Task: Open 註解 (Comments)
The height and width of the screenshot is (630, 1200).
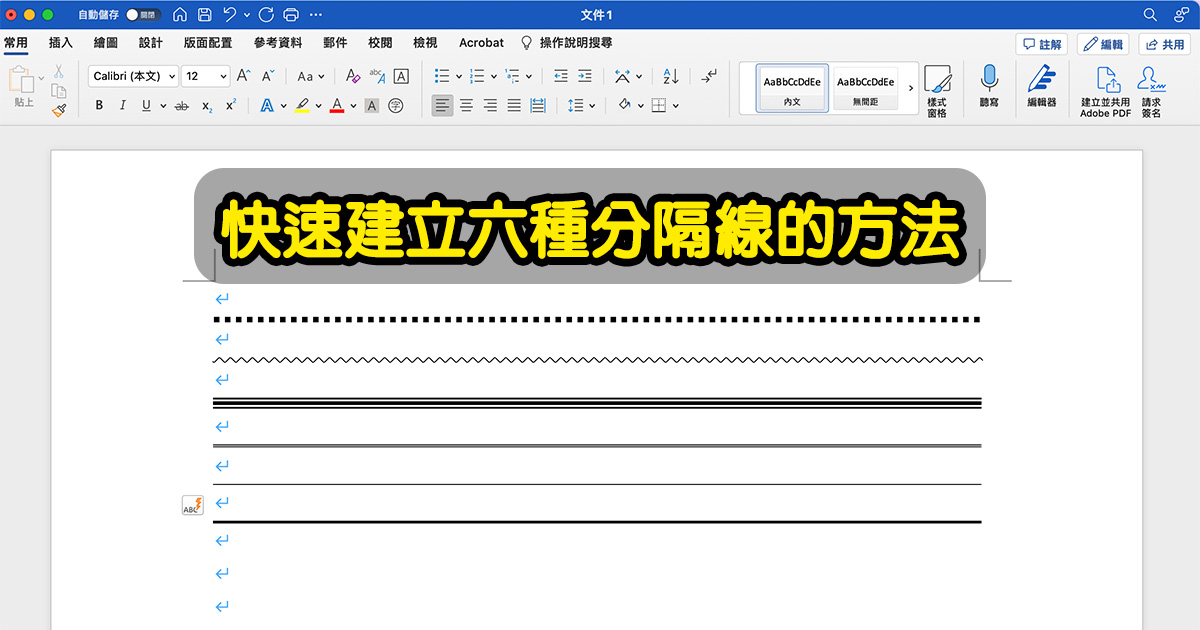Action: pos(1043,42)
